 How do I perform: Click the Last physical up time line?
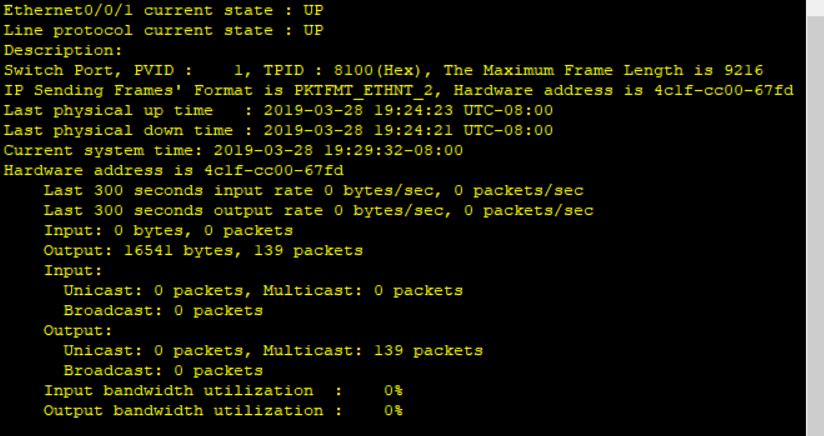click(x=278, y=111)
